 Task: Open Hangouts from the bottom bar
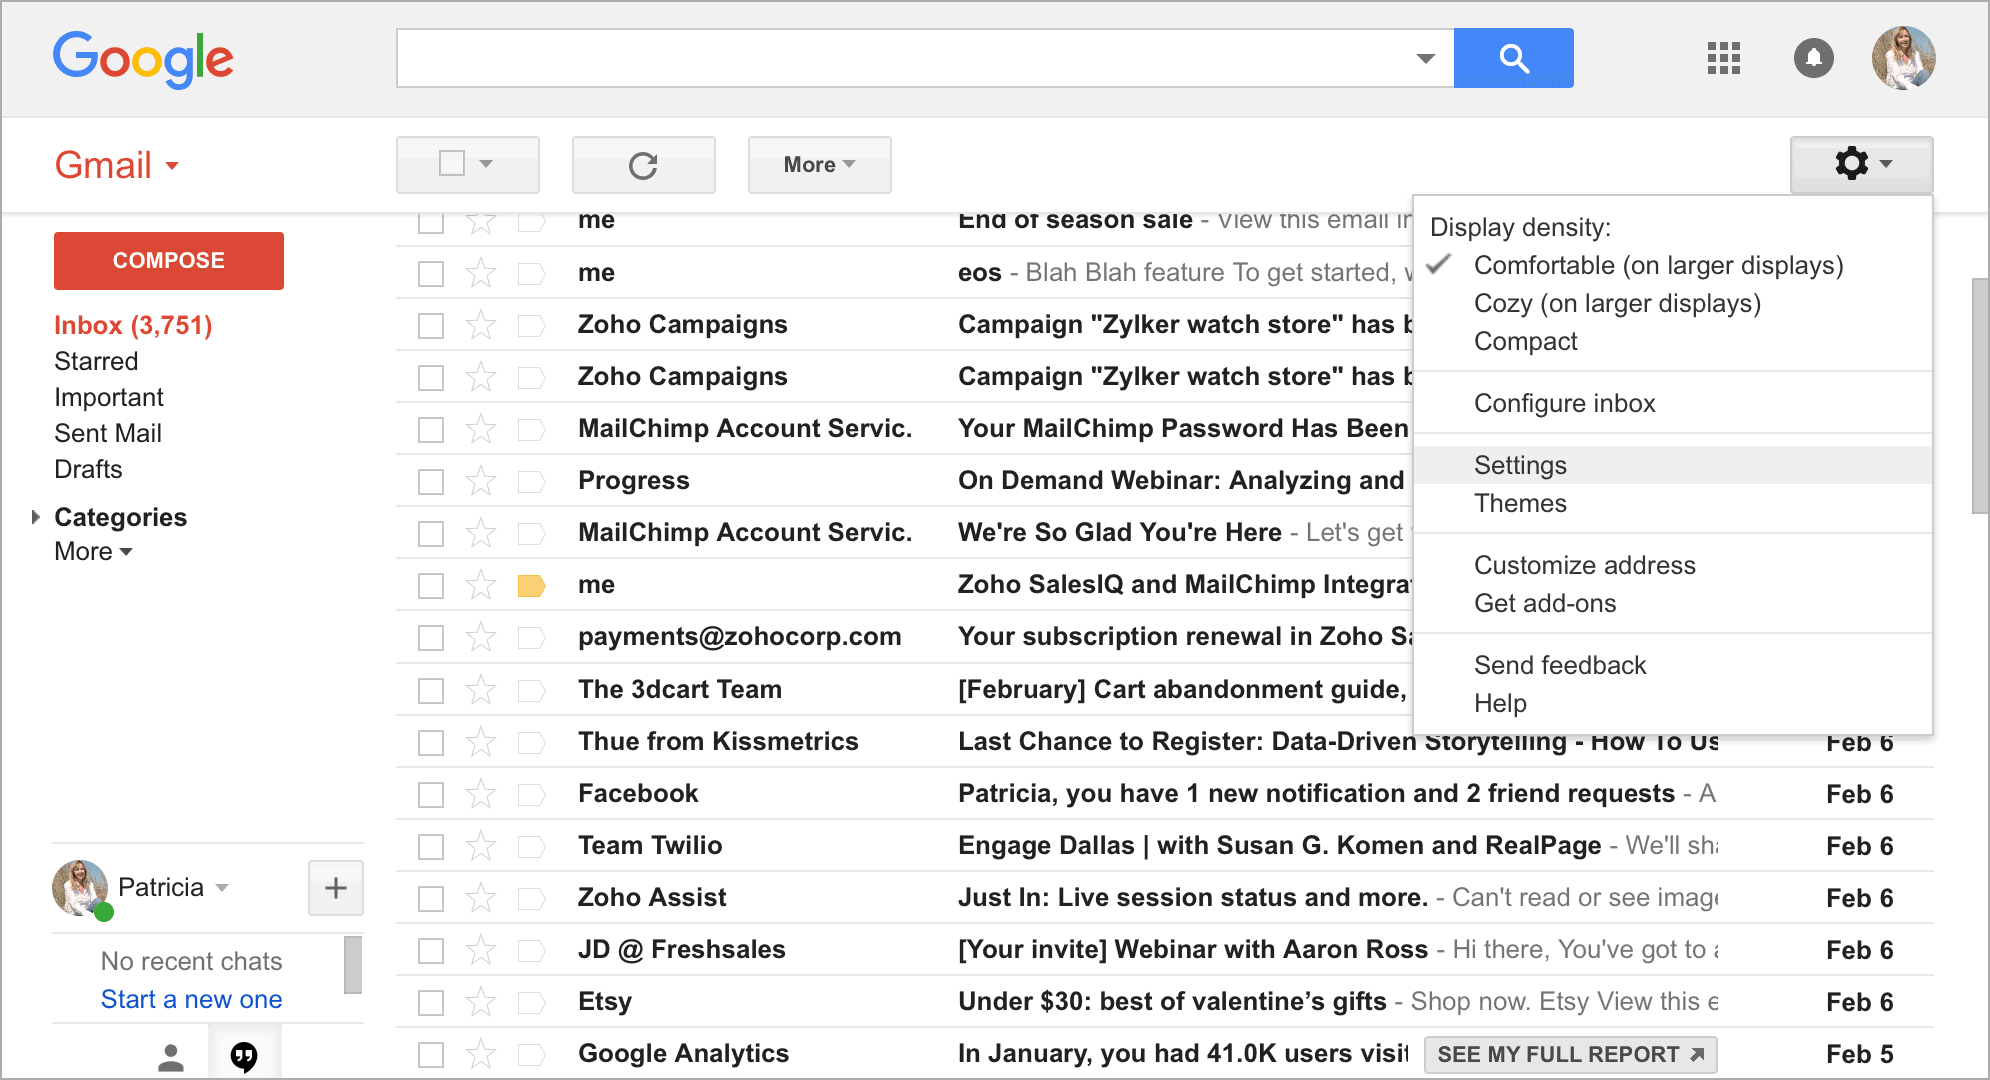(245, 1056)
